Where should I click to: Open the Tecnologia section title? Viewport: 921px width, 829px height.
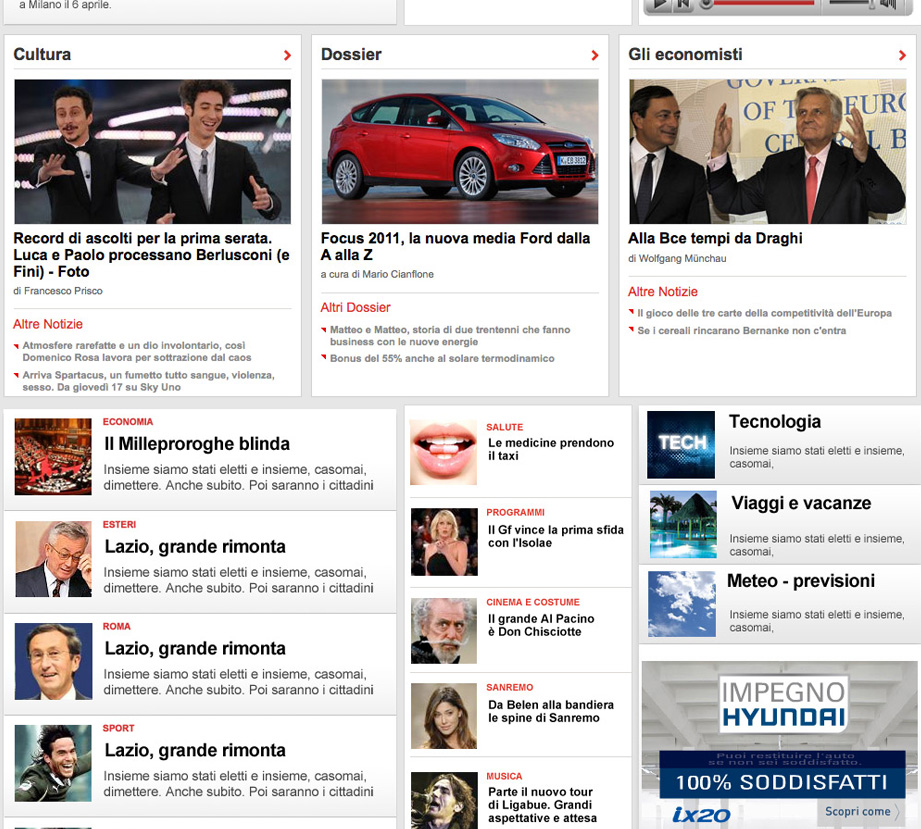click(775, 422)
